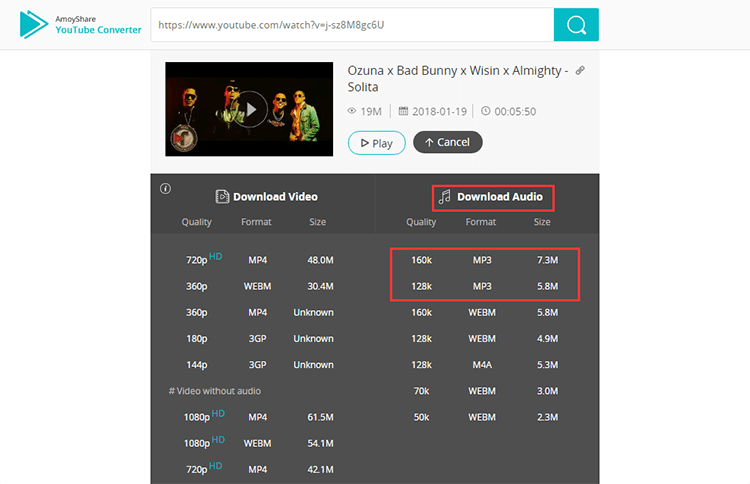Download 1080p HD WEBM 54.1M video

click(260, 443)
